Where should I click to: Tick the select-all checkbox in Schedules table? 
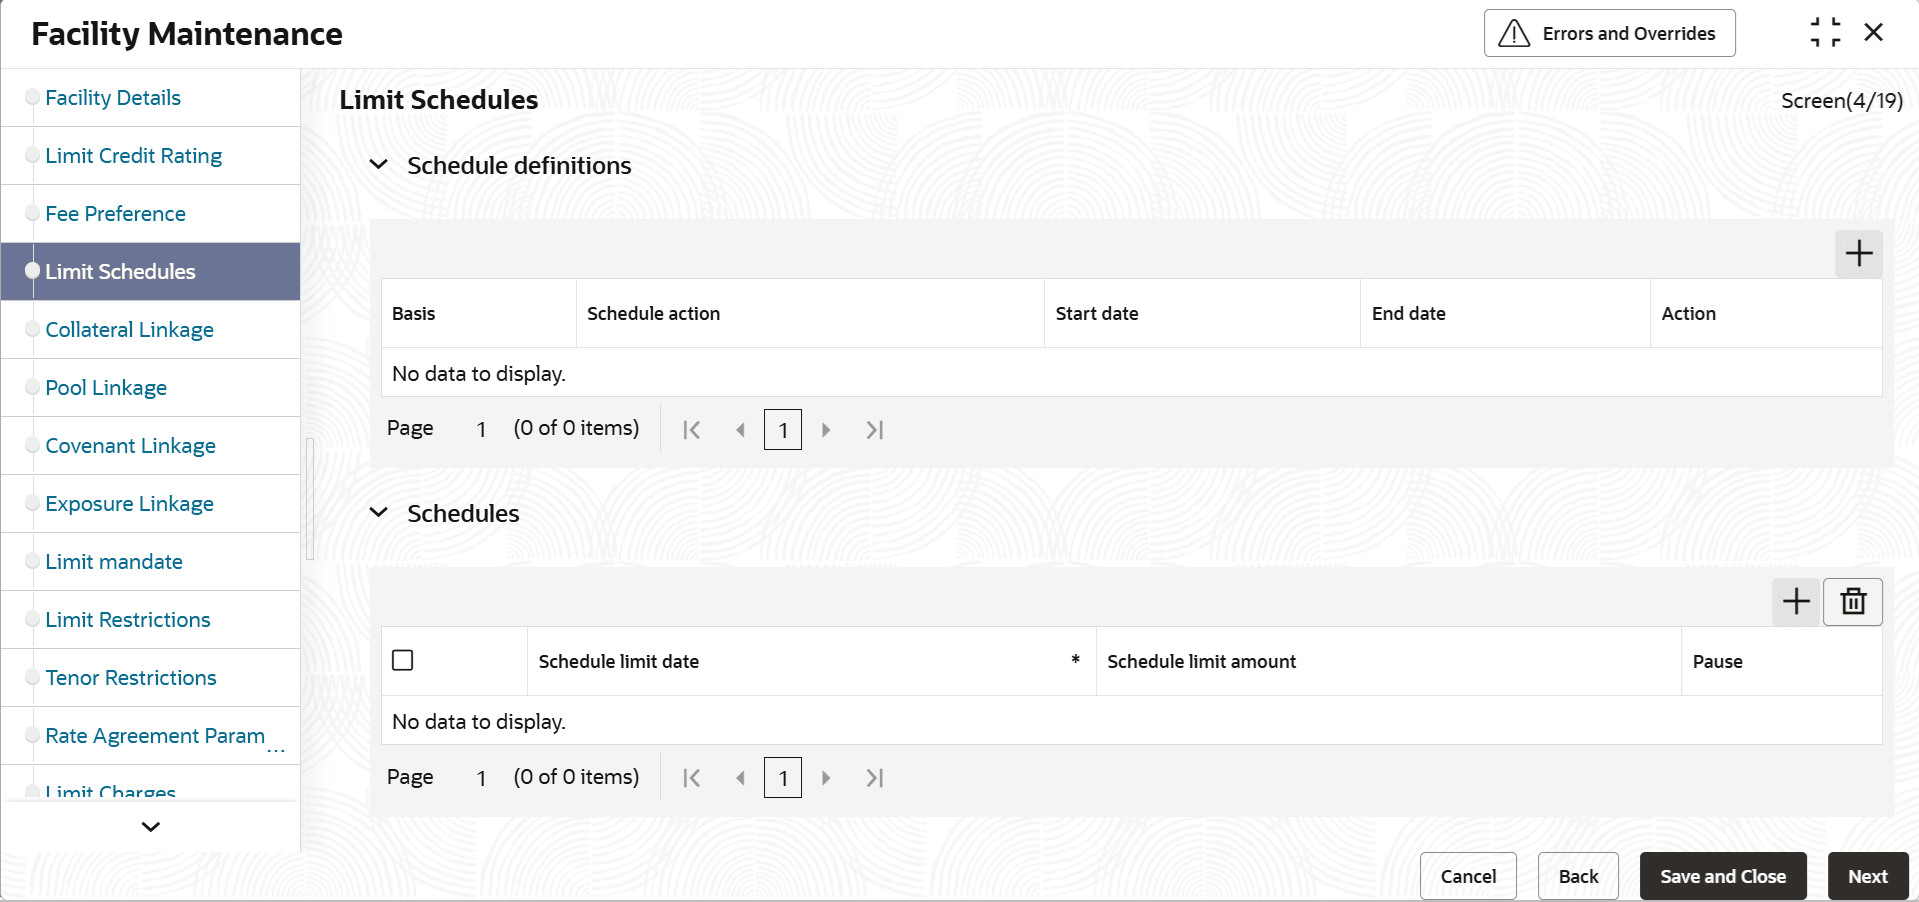pyautogui.click(x=403, y=660)
